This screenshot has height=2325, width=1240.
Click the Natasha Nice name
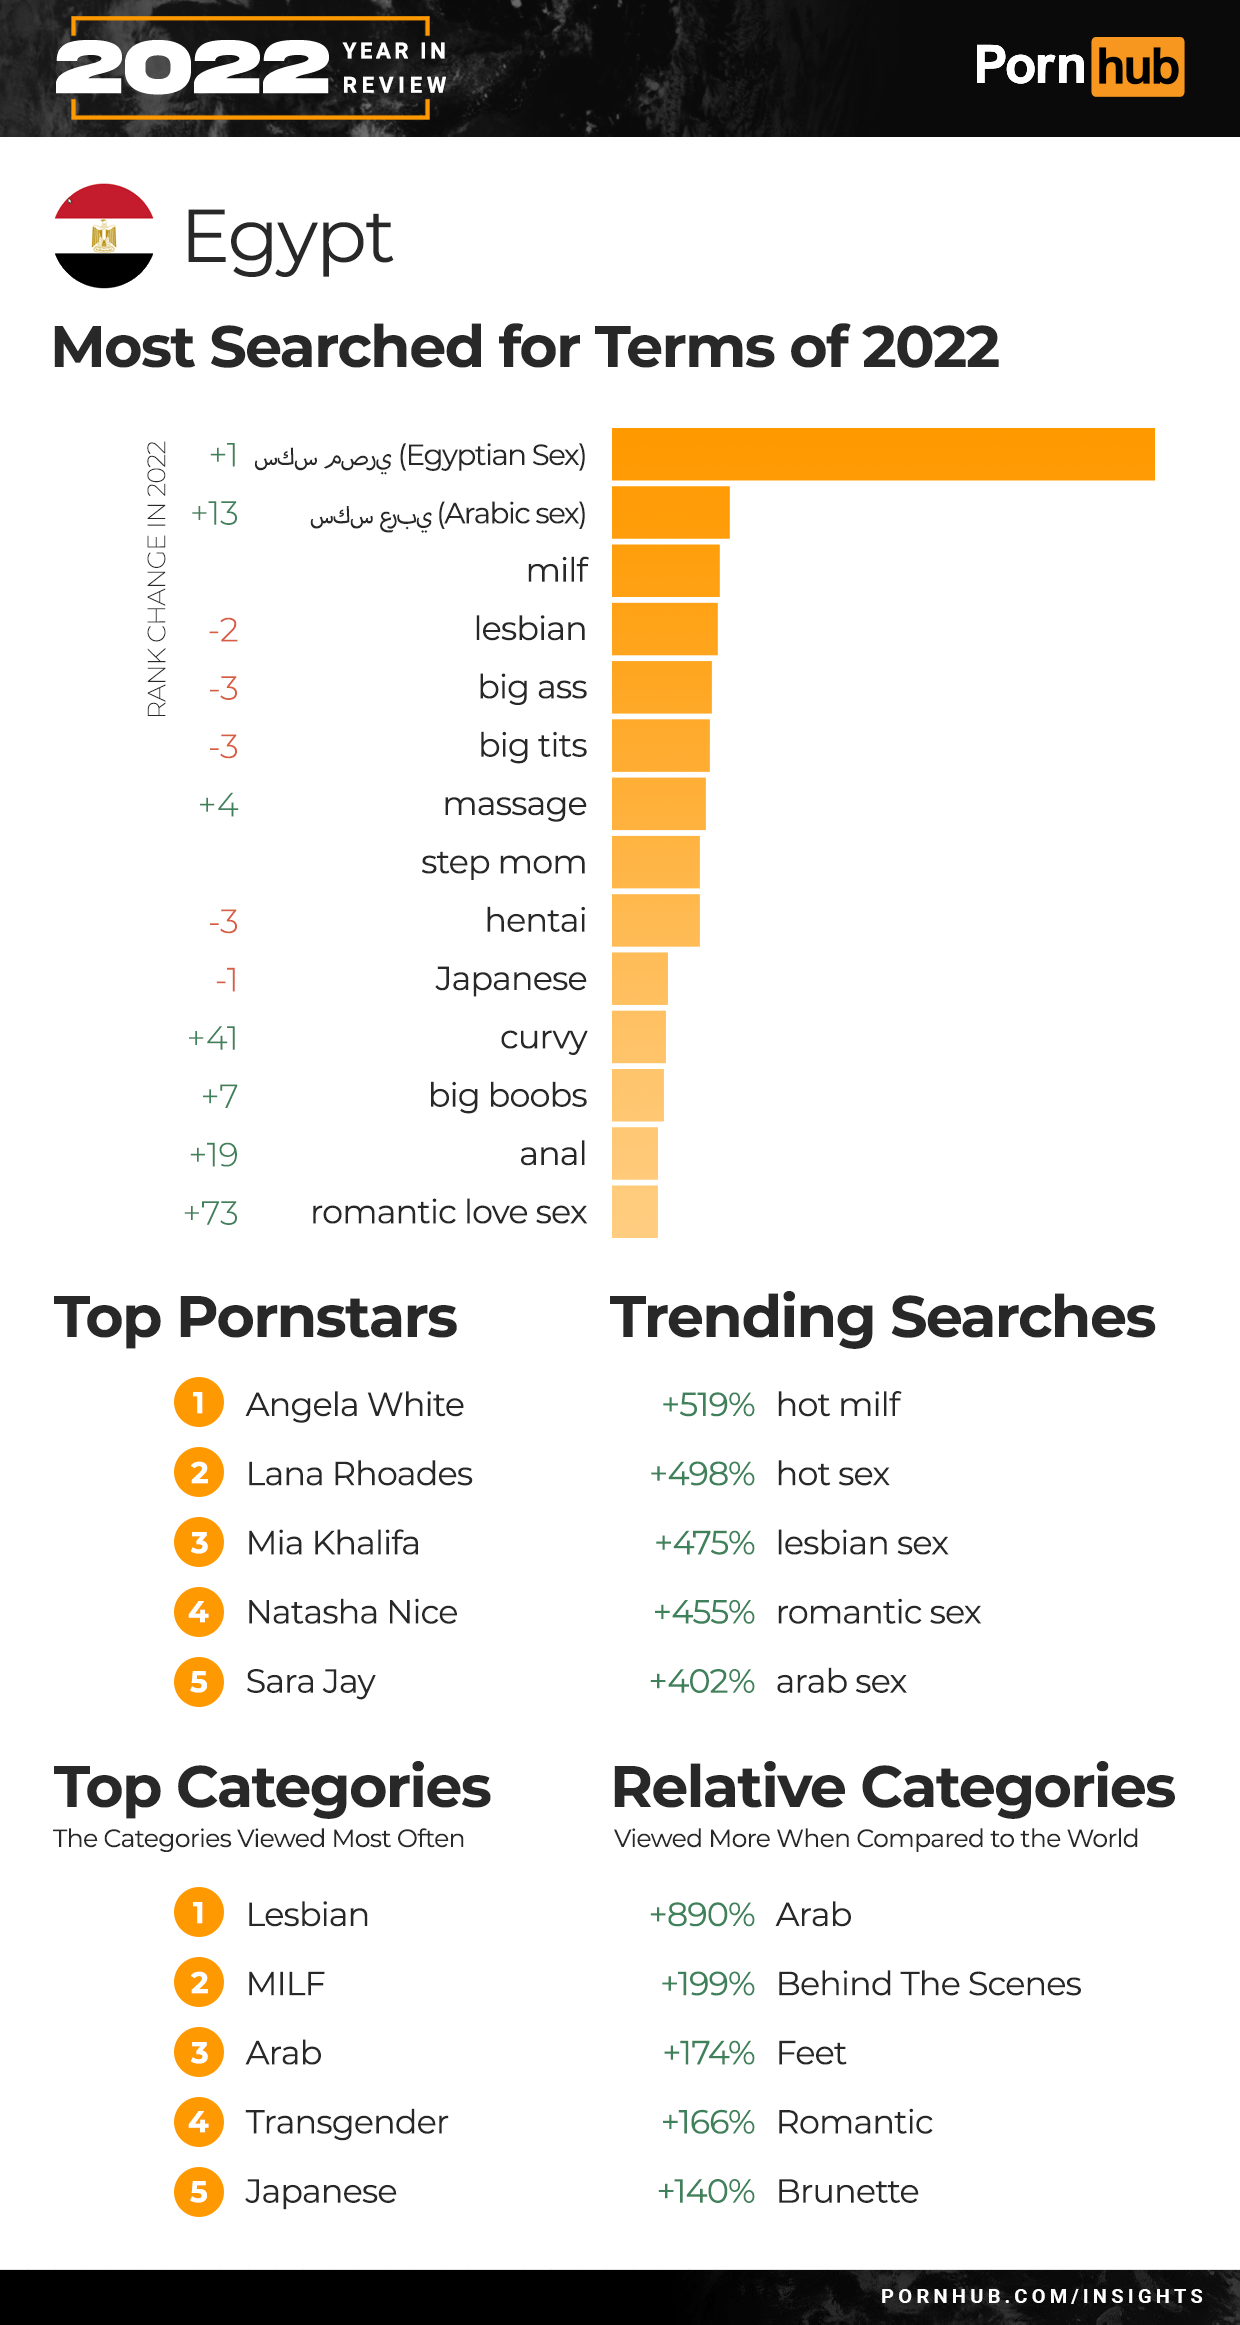click(x=352, y=1612)
